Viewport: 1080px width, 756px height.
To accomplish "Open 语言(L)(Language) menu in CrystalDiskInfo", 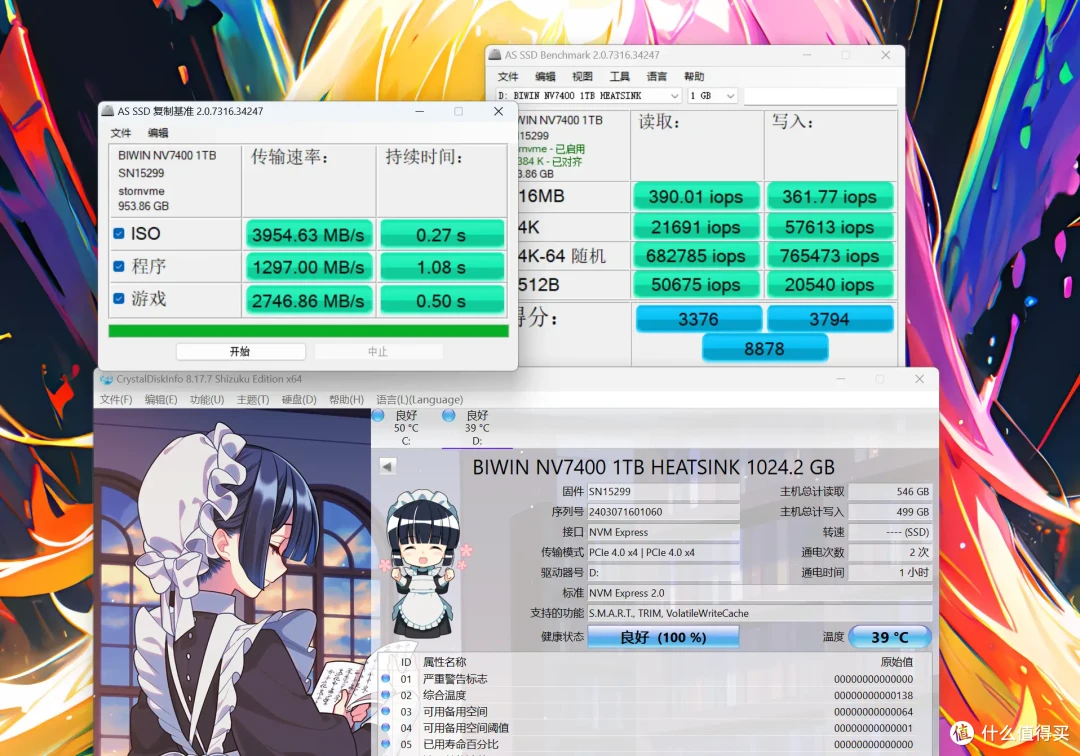I will pyautogui.click(x=419, y=399).
